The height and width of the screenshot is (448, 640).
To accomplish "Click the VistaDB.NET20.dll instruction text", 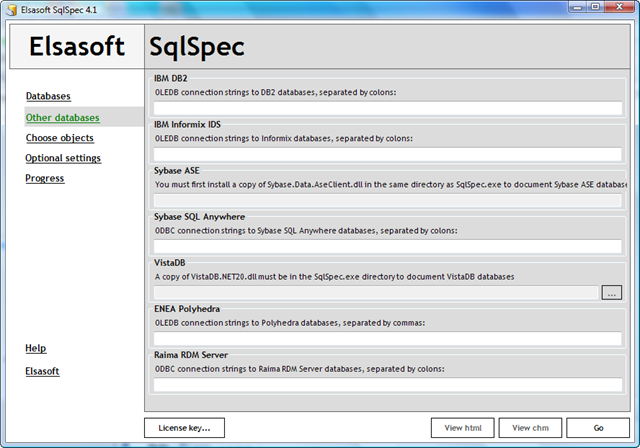I will click(334, 277).
